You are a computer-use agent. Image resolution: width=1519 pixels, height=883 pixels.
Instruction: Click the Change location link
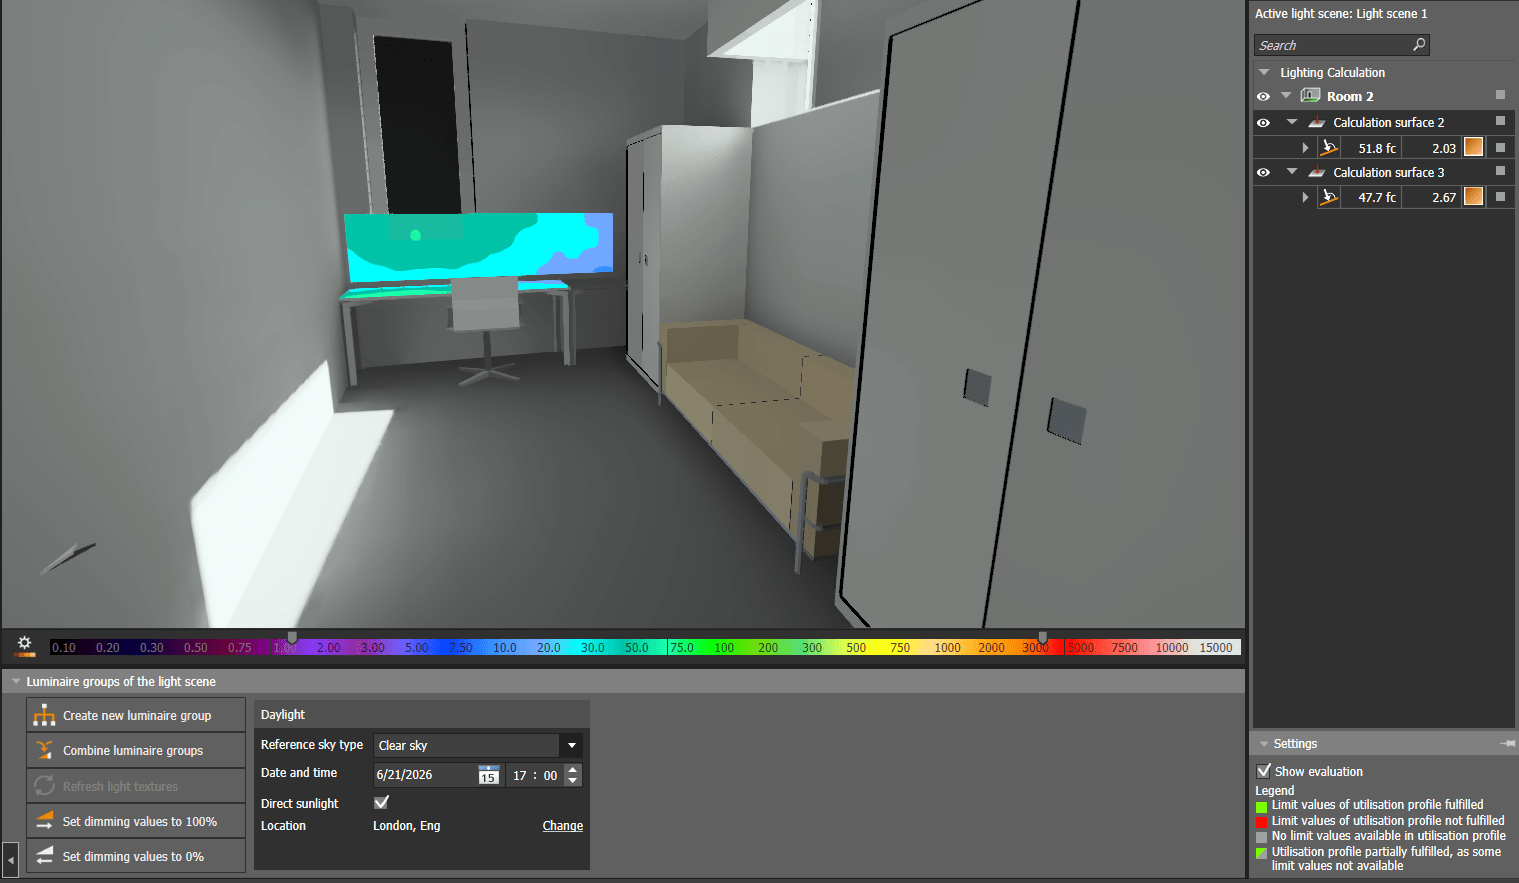pos(563,826)
